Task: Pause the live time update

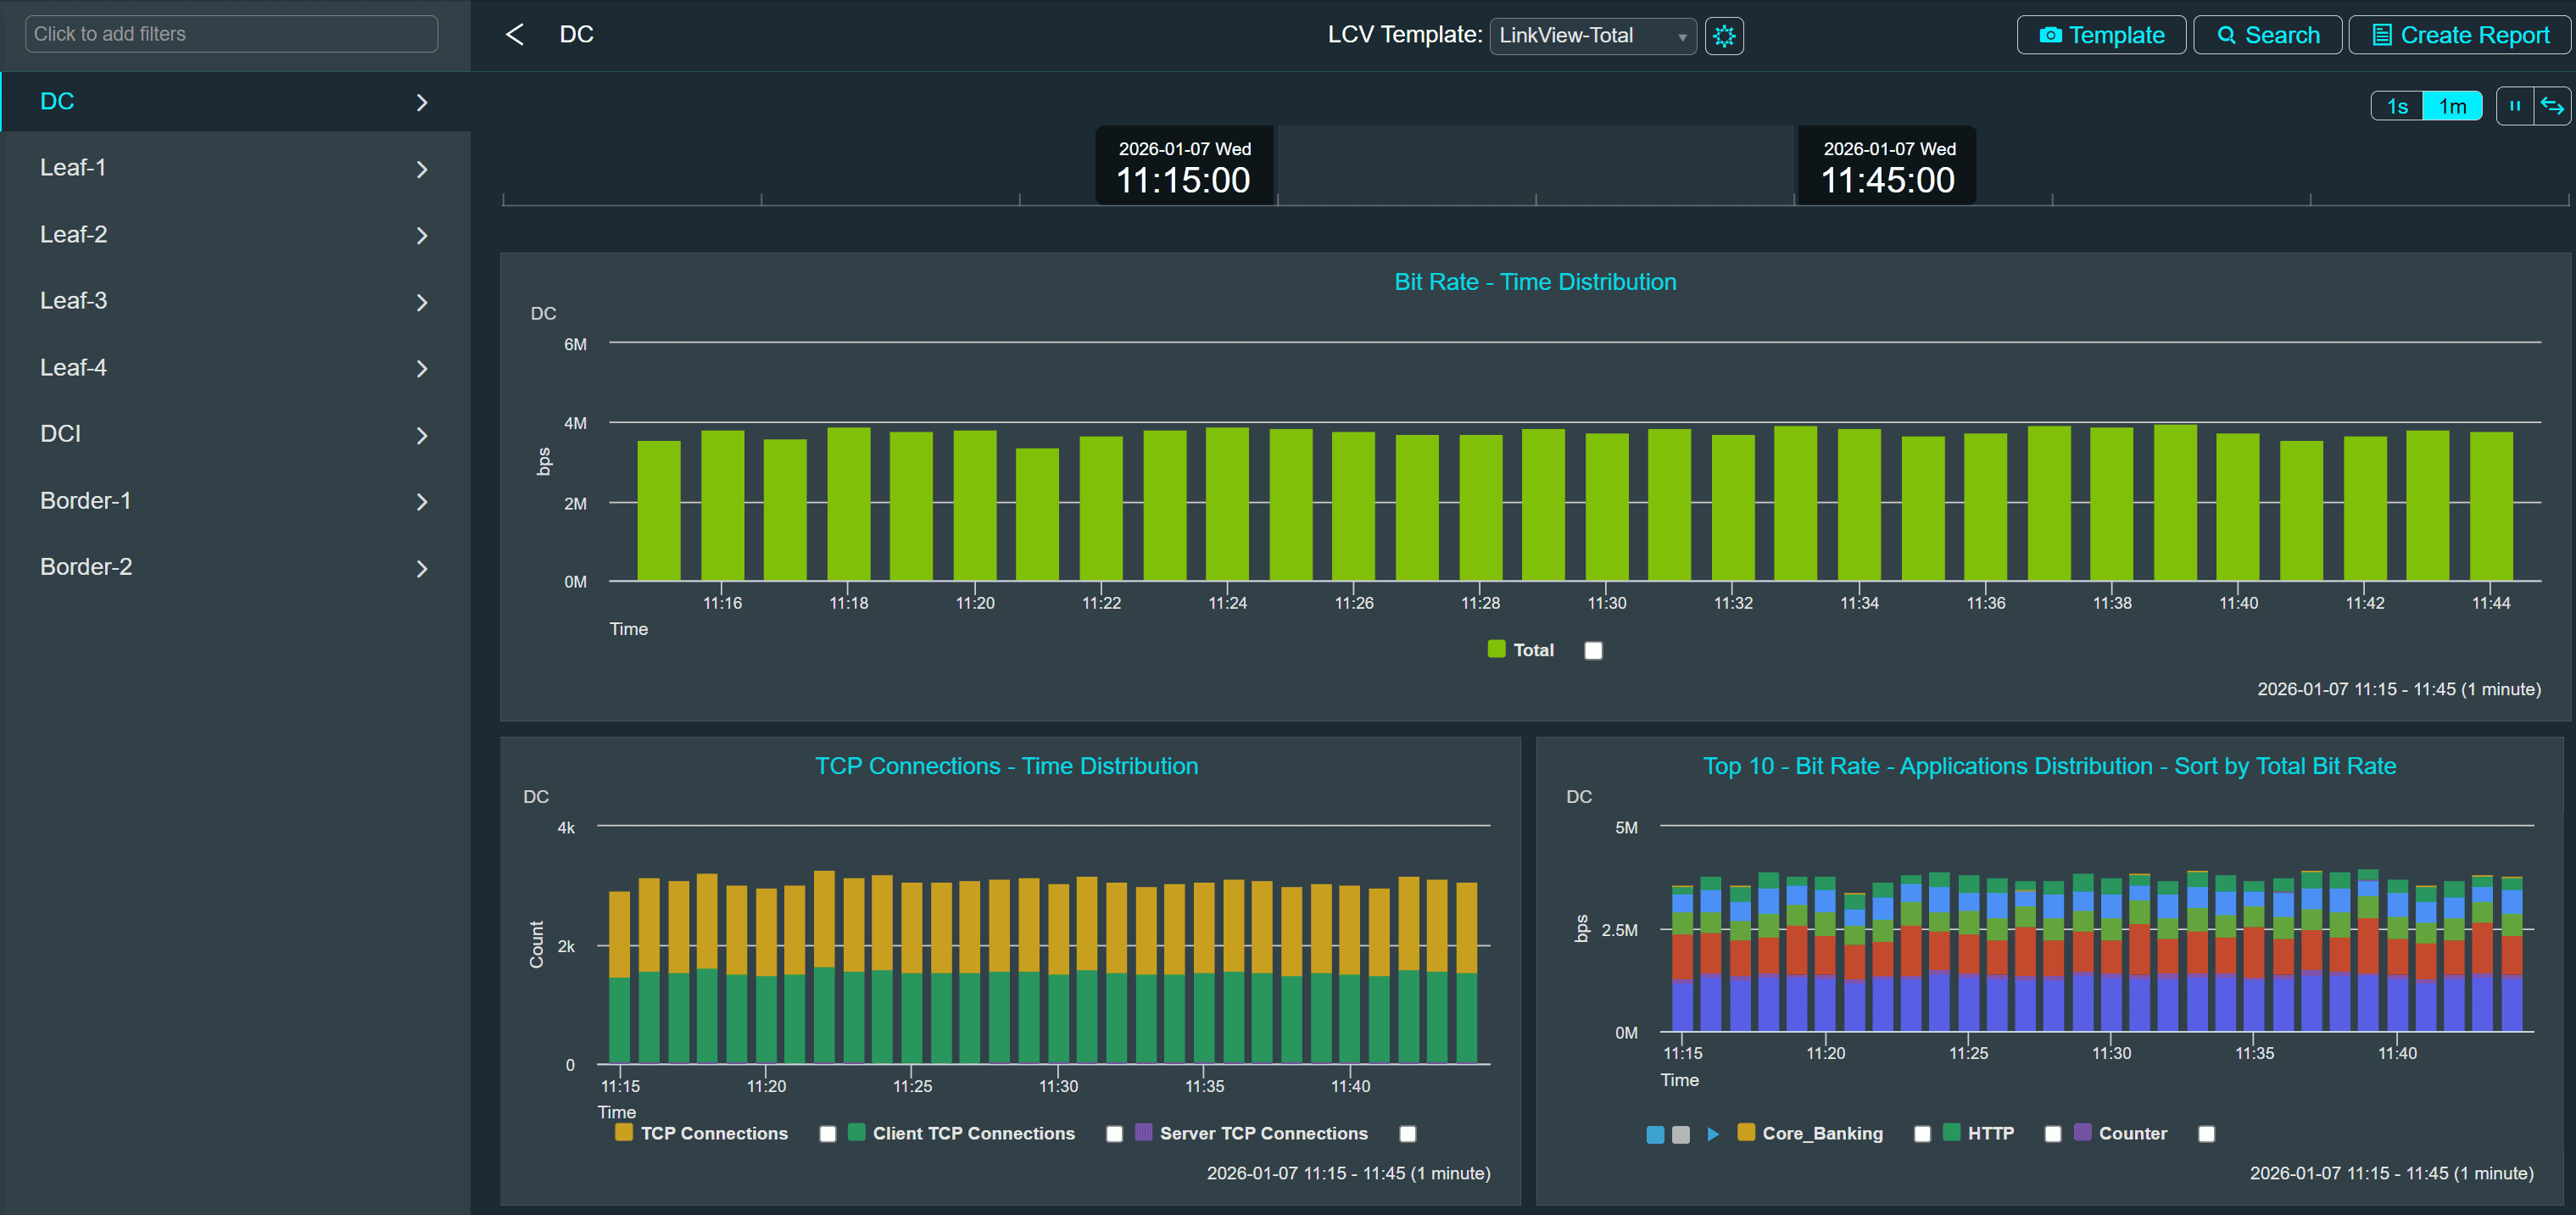Action: coord(2514,106)
